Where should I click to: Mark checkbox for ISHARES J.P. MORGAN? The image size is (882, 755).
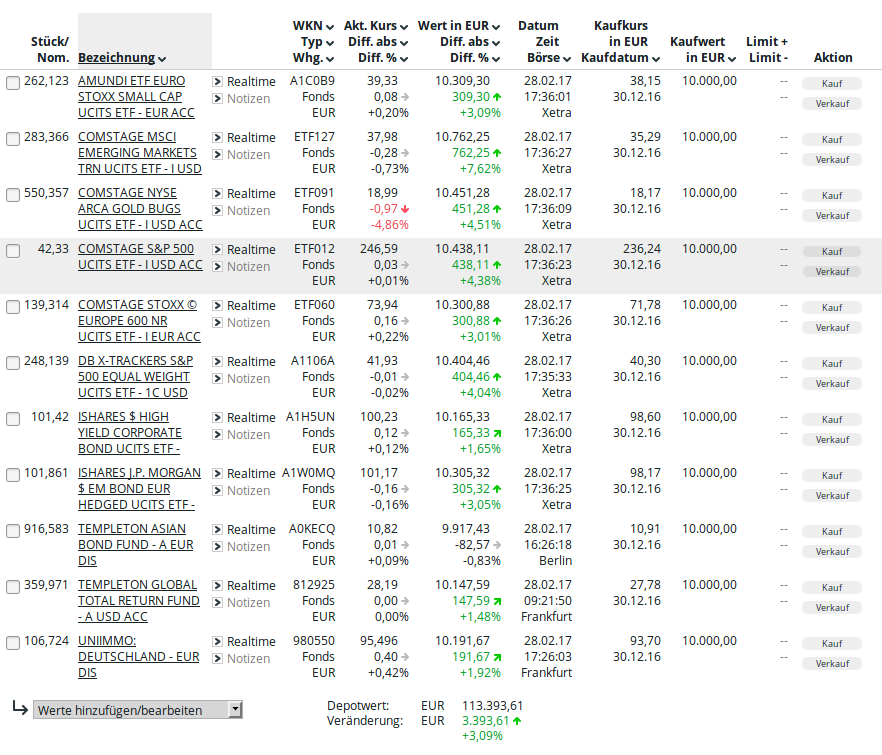coord(13,475)
